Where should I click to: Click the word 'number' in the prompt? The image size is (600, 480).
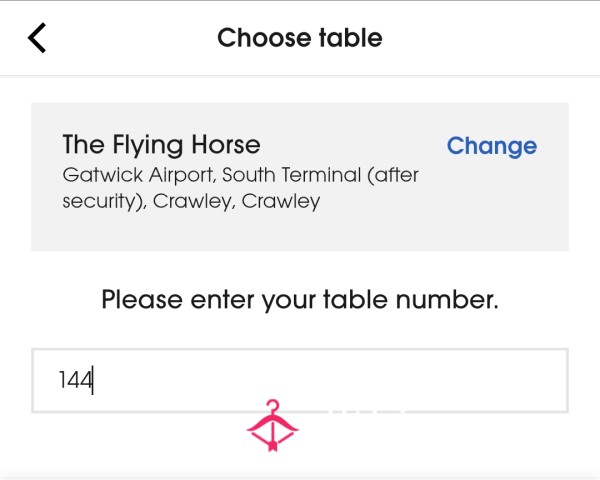pos(447,299)
